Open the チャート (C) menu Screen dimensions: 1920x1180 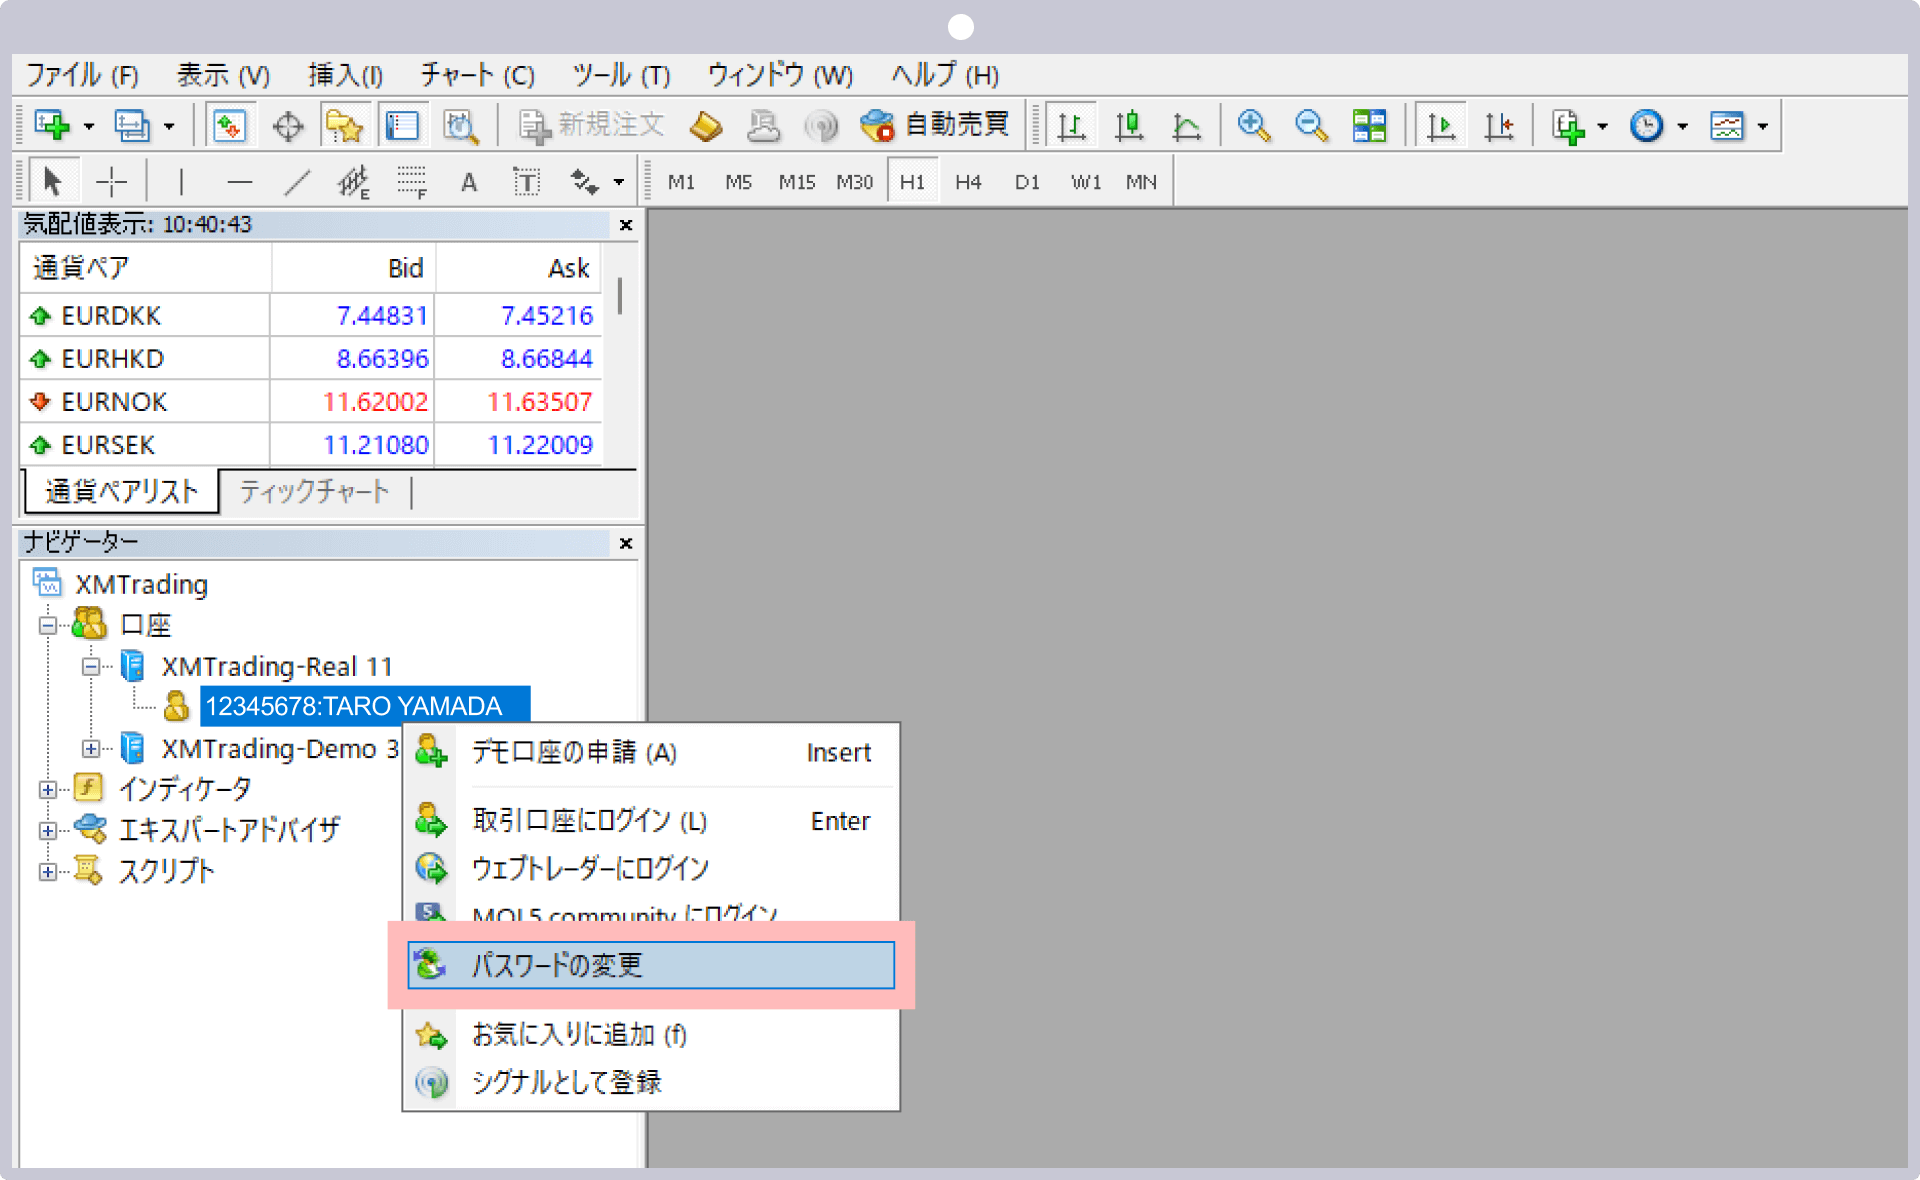pyautogui.click(x=477, y=75)
